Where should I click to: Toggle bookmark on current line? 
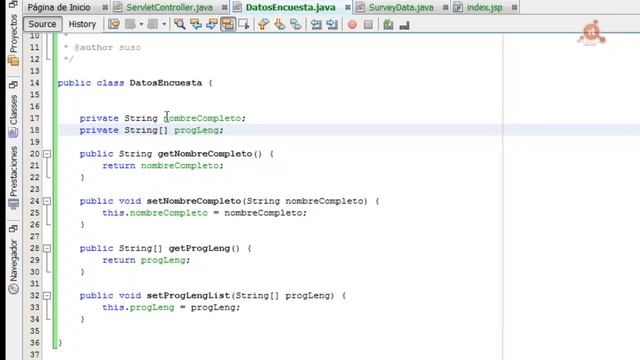(296, 24)
